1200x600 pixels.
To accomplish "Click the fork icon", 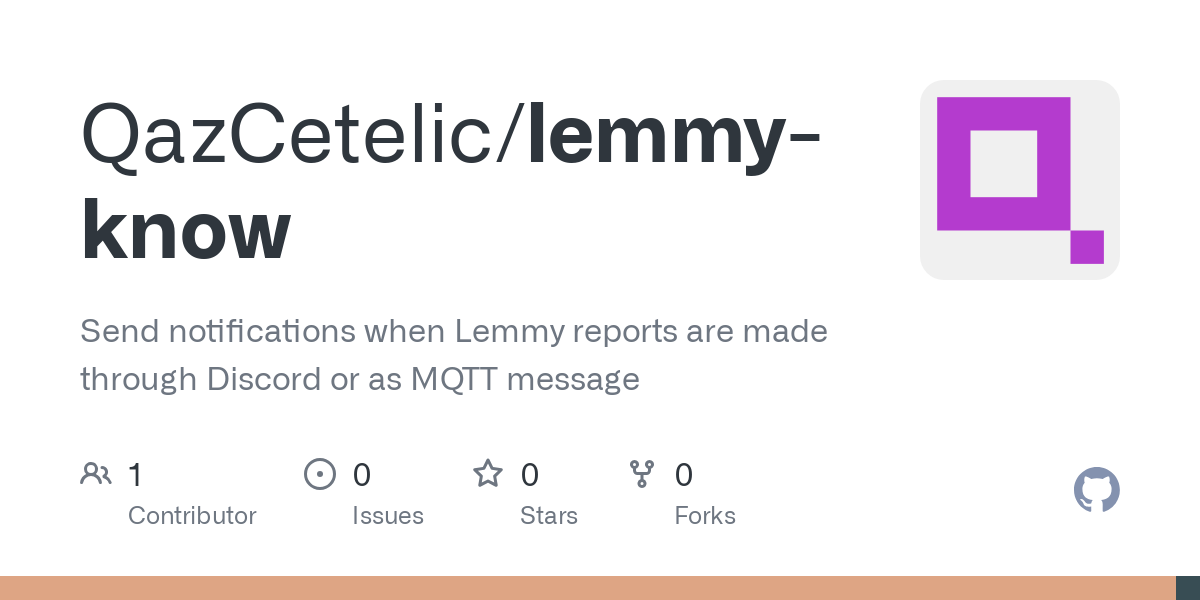I will (x=642, y=474).
